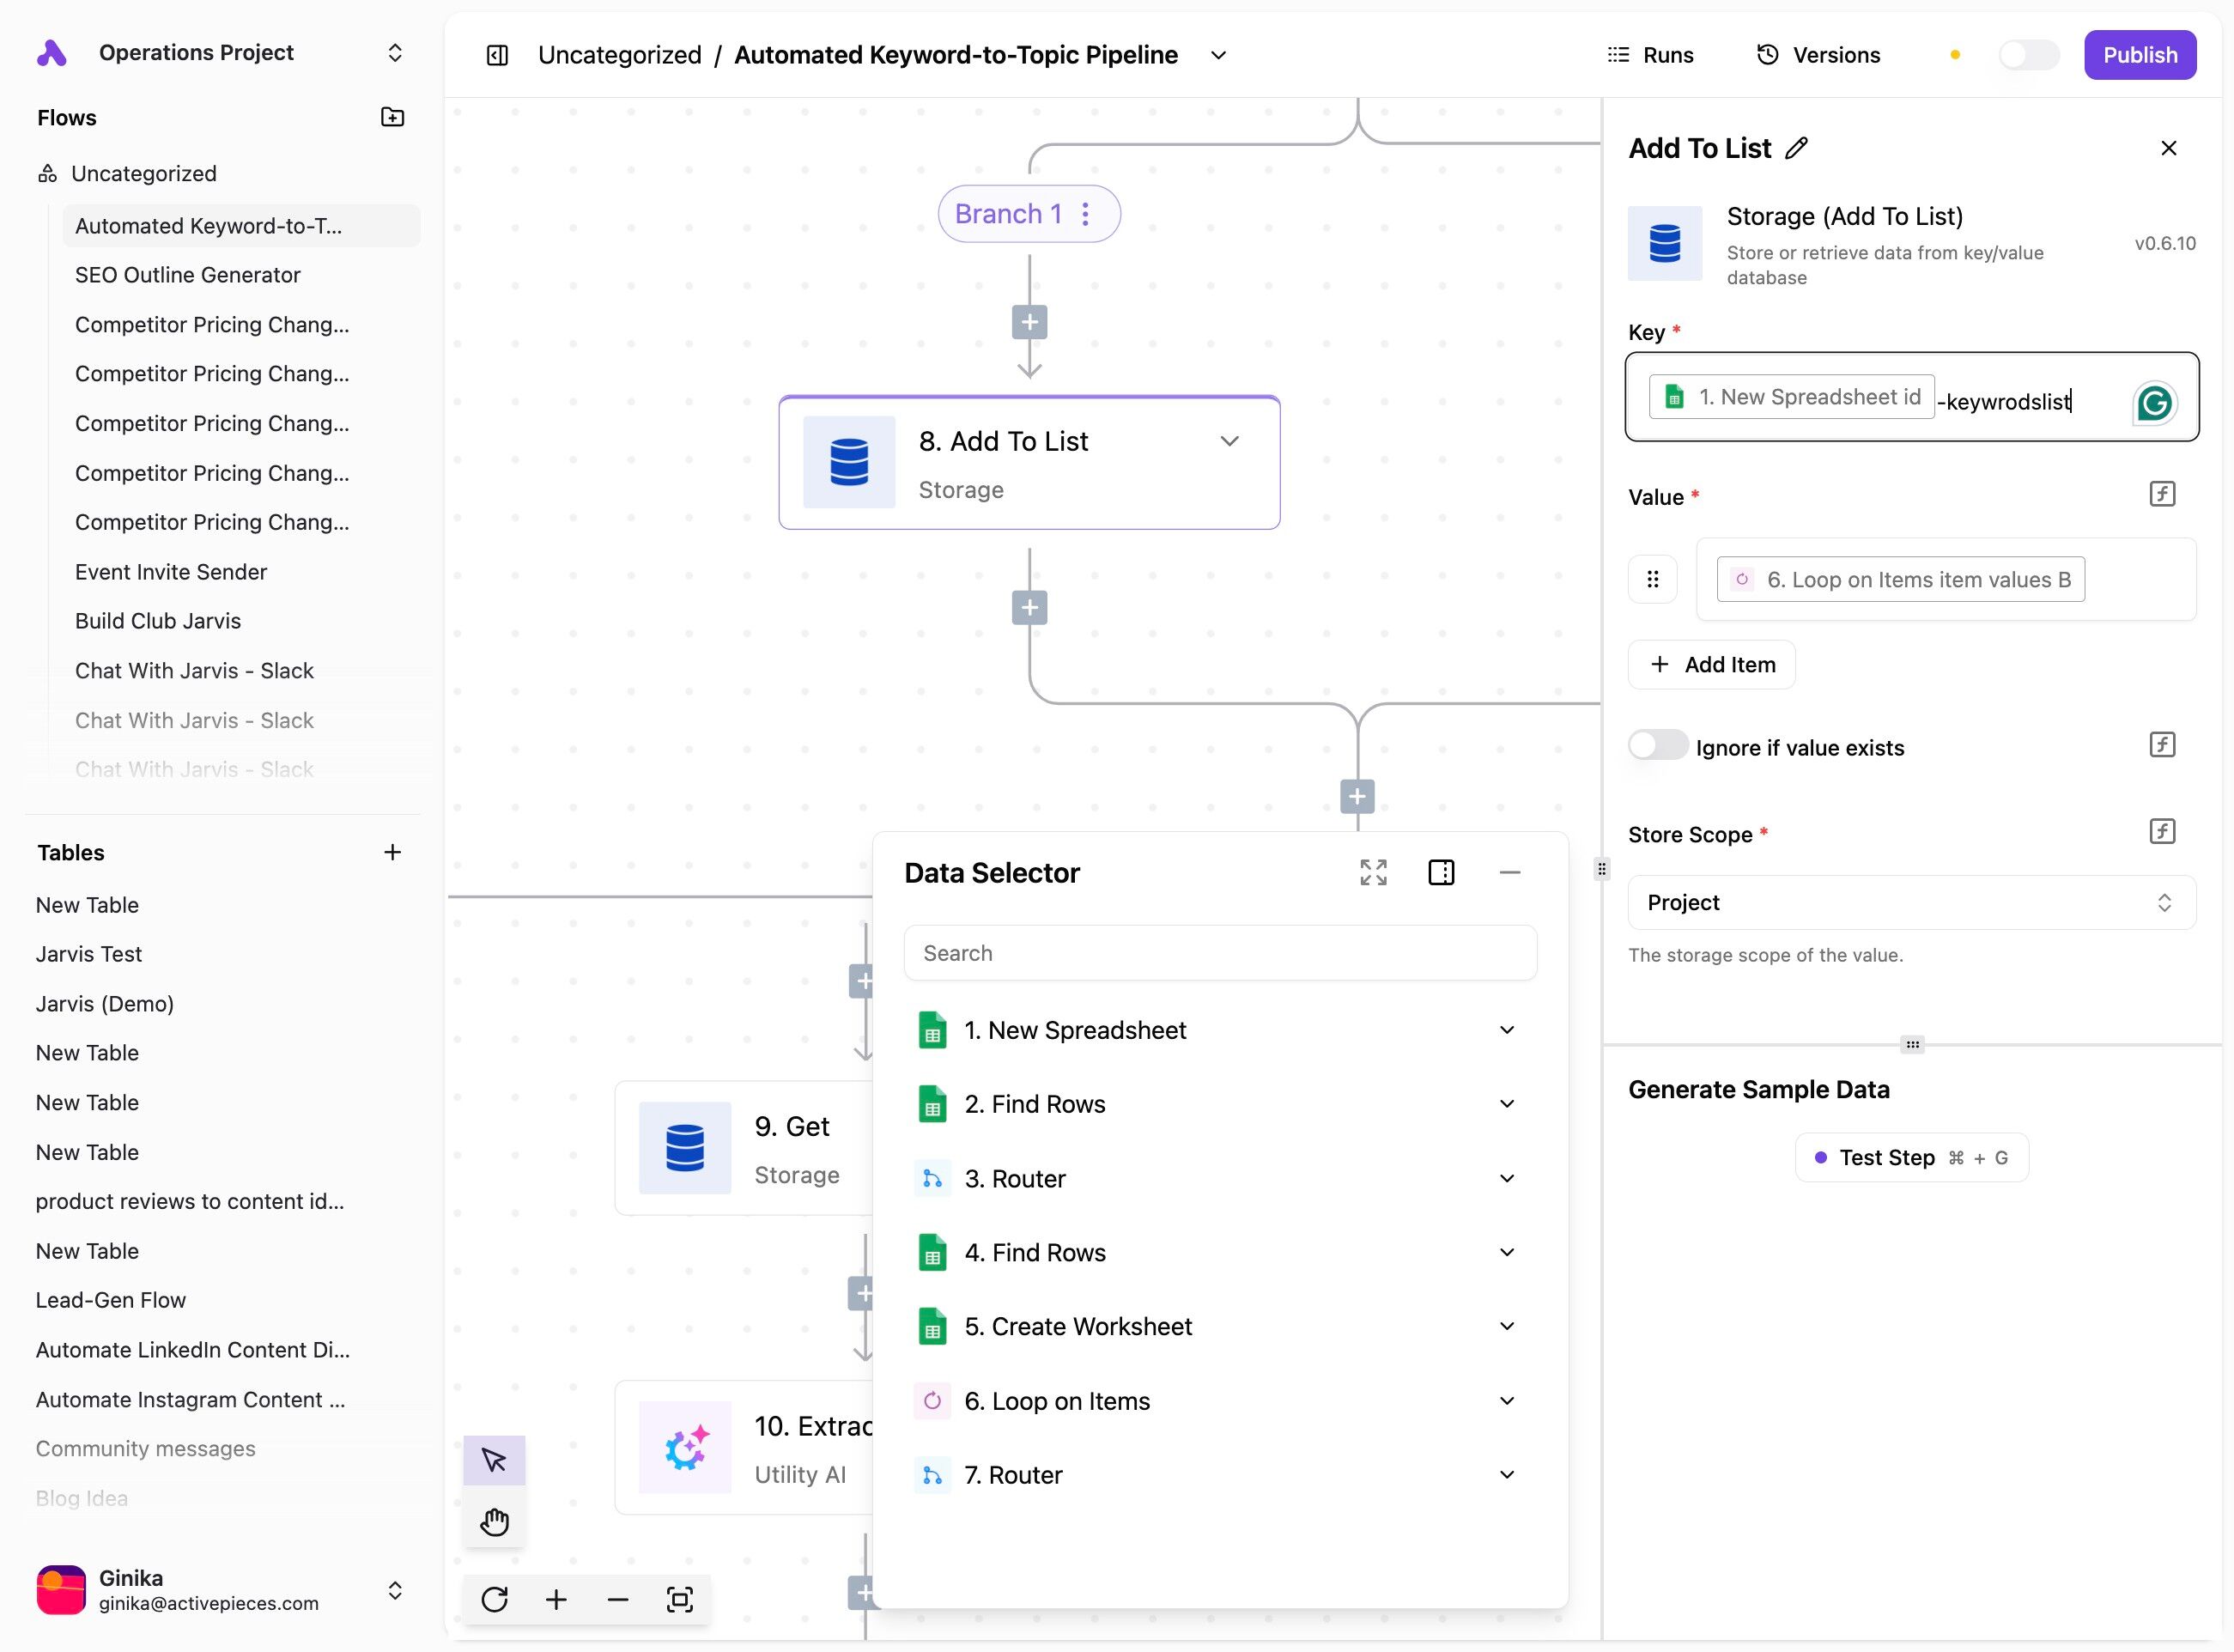Toggle the flow enable switch near Publish
This screenshot has width=2234, height=1652.
[2027, 55]
